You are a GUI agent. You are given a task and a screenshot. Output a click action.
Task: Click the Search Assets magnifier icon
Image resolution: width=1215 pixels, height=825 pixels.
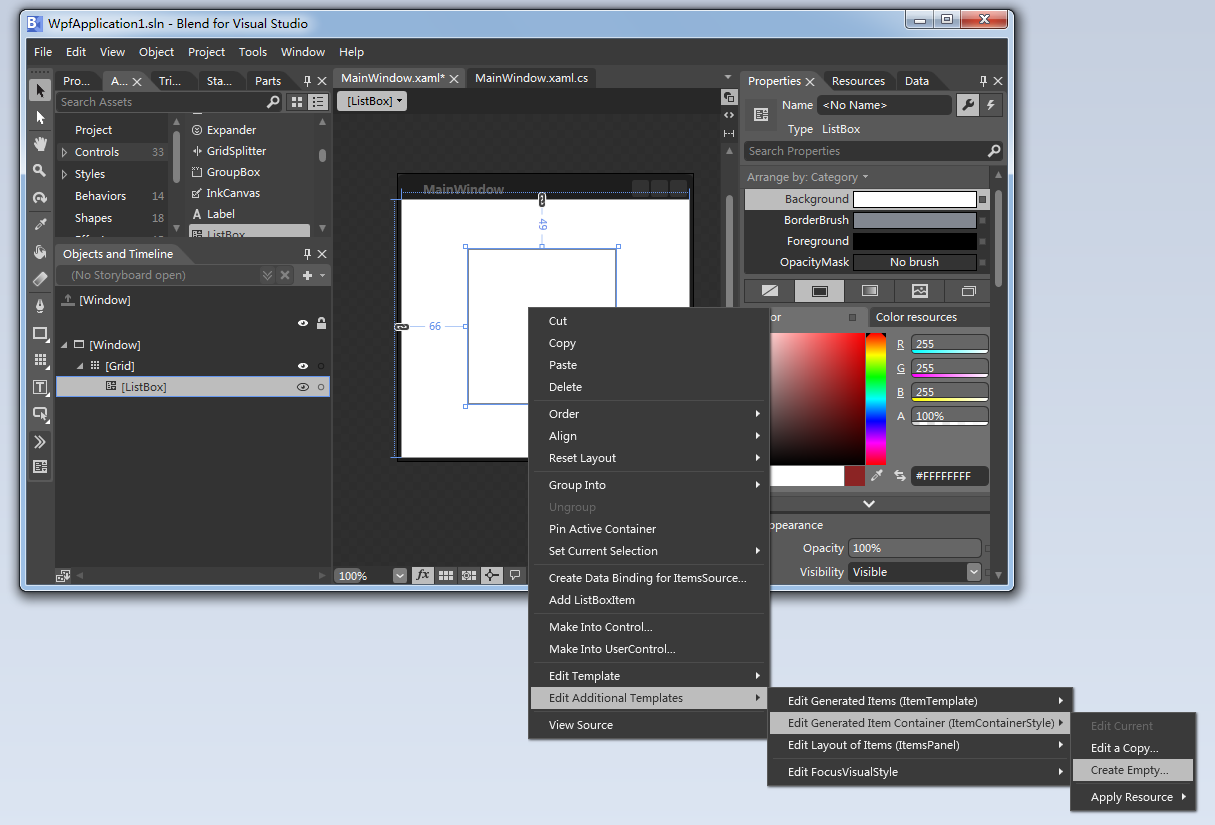[273, 102]
